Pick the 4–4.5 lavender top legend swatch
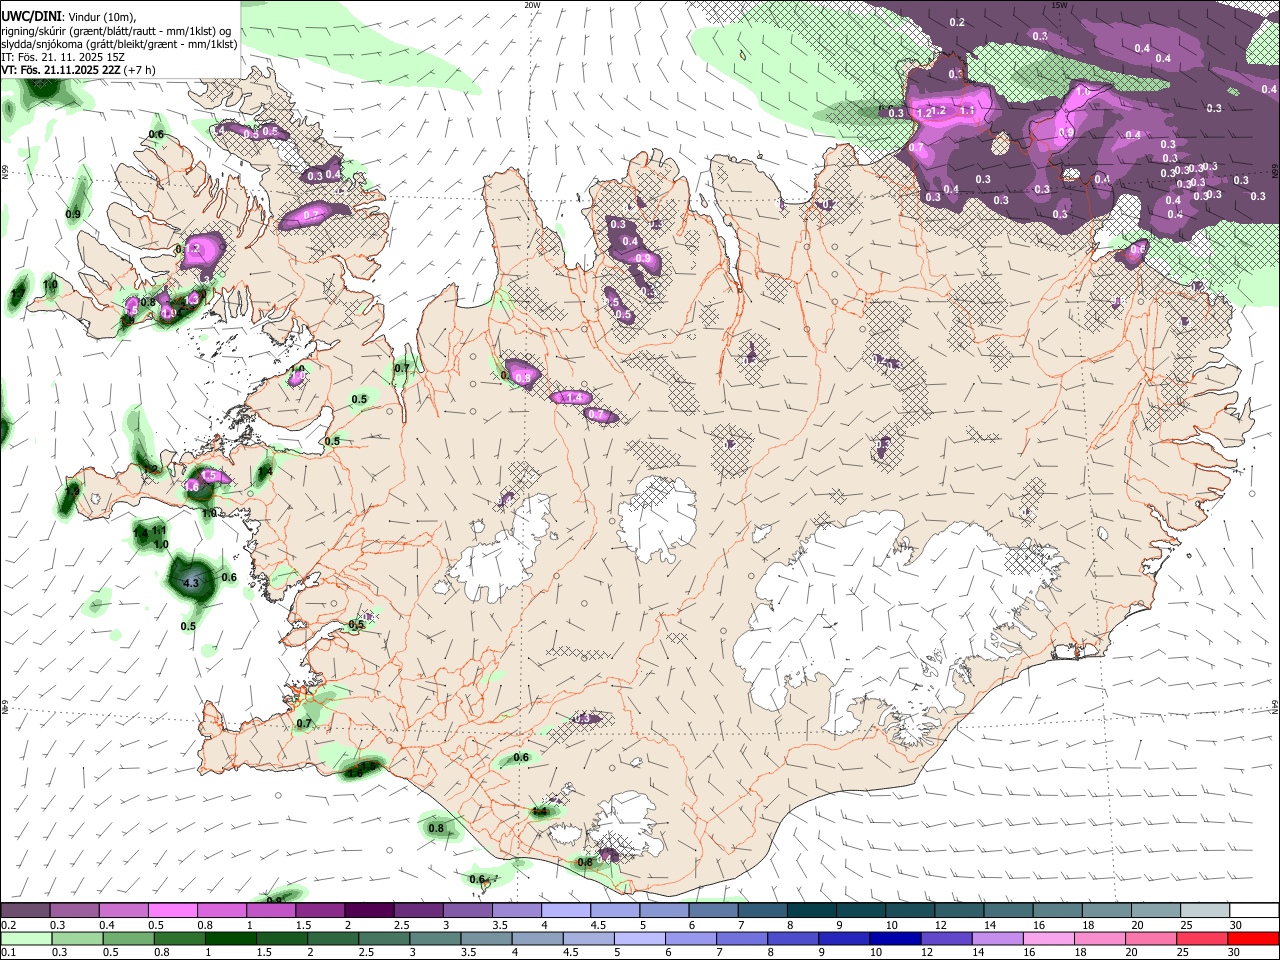Screen dimensions: 1280x960 566,911
